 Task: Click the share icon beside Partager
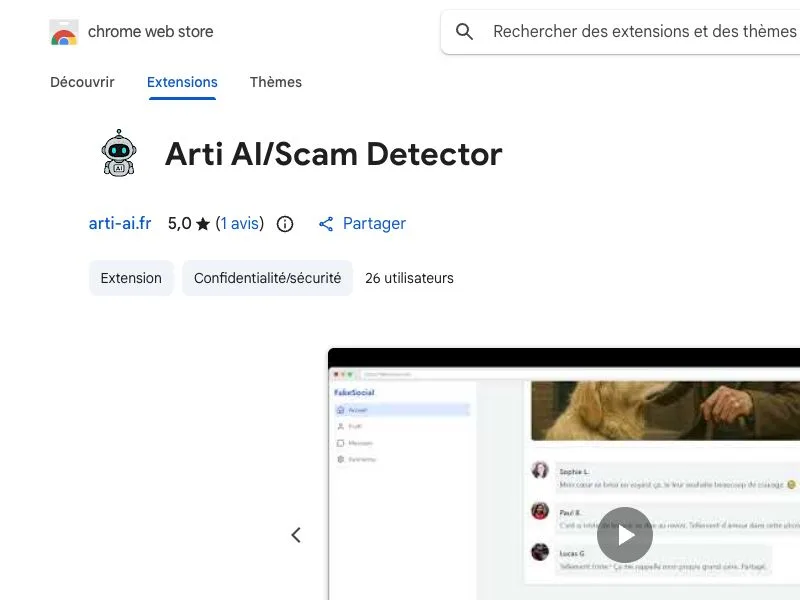pos(326,224)
